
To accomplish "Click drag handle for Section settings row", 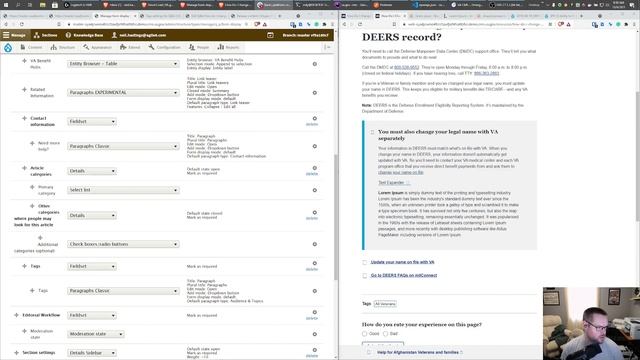I will click(16, 353).
